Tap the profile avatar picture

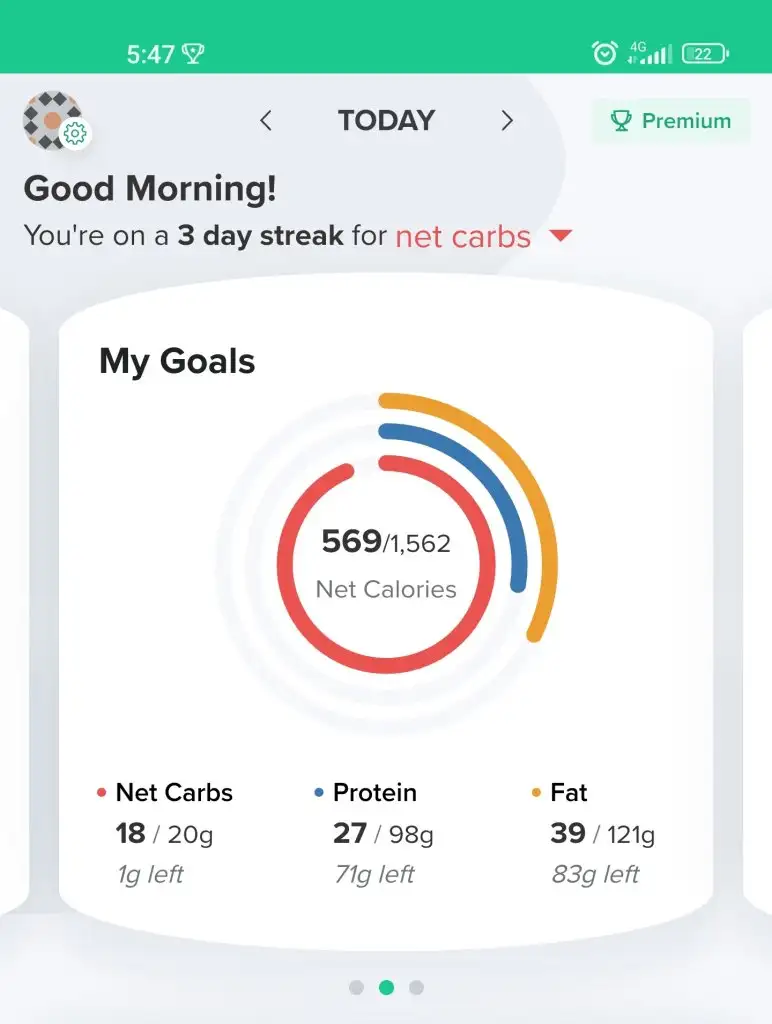pyautogui.click(x=52, y=120)
